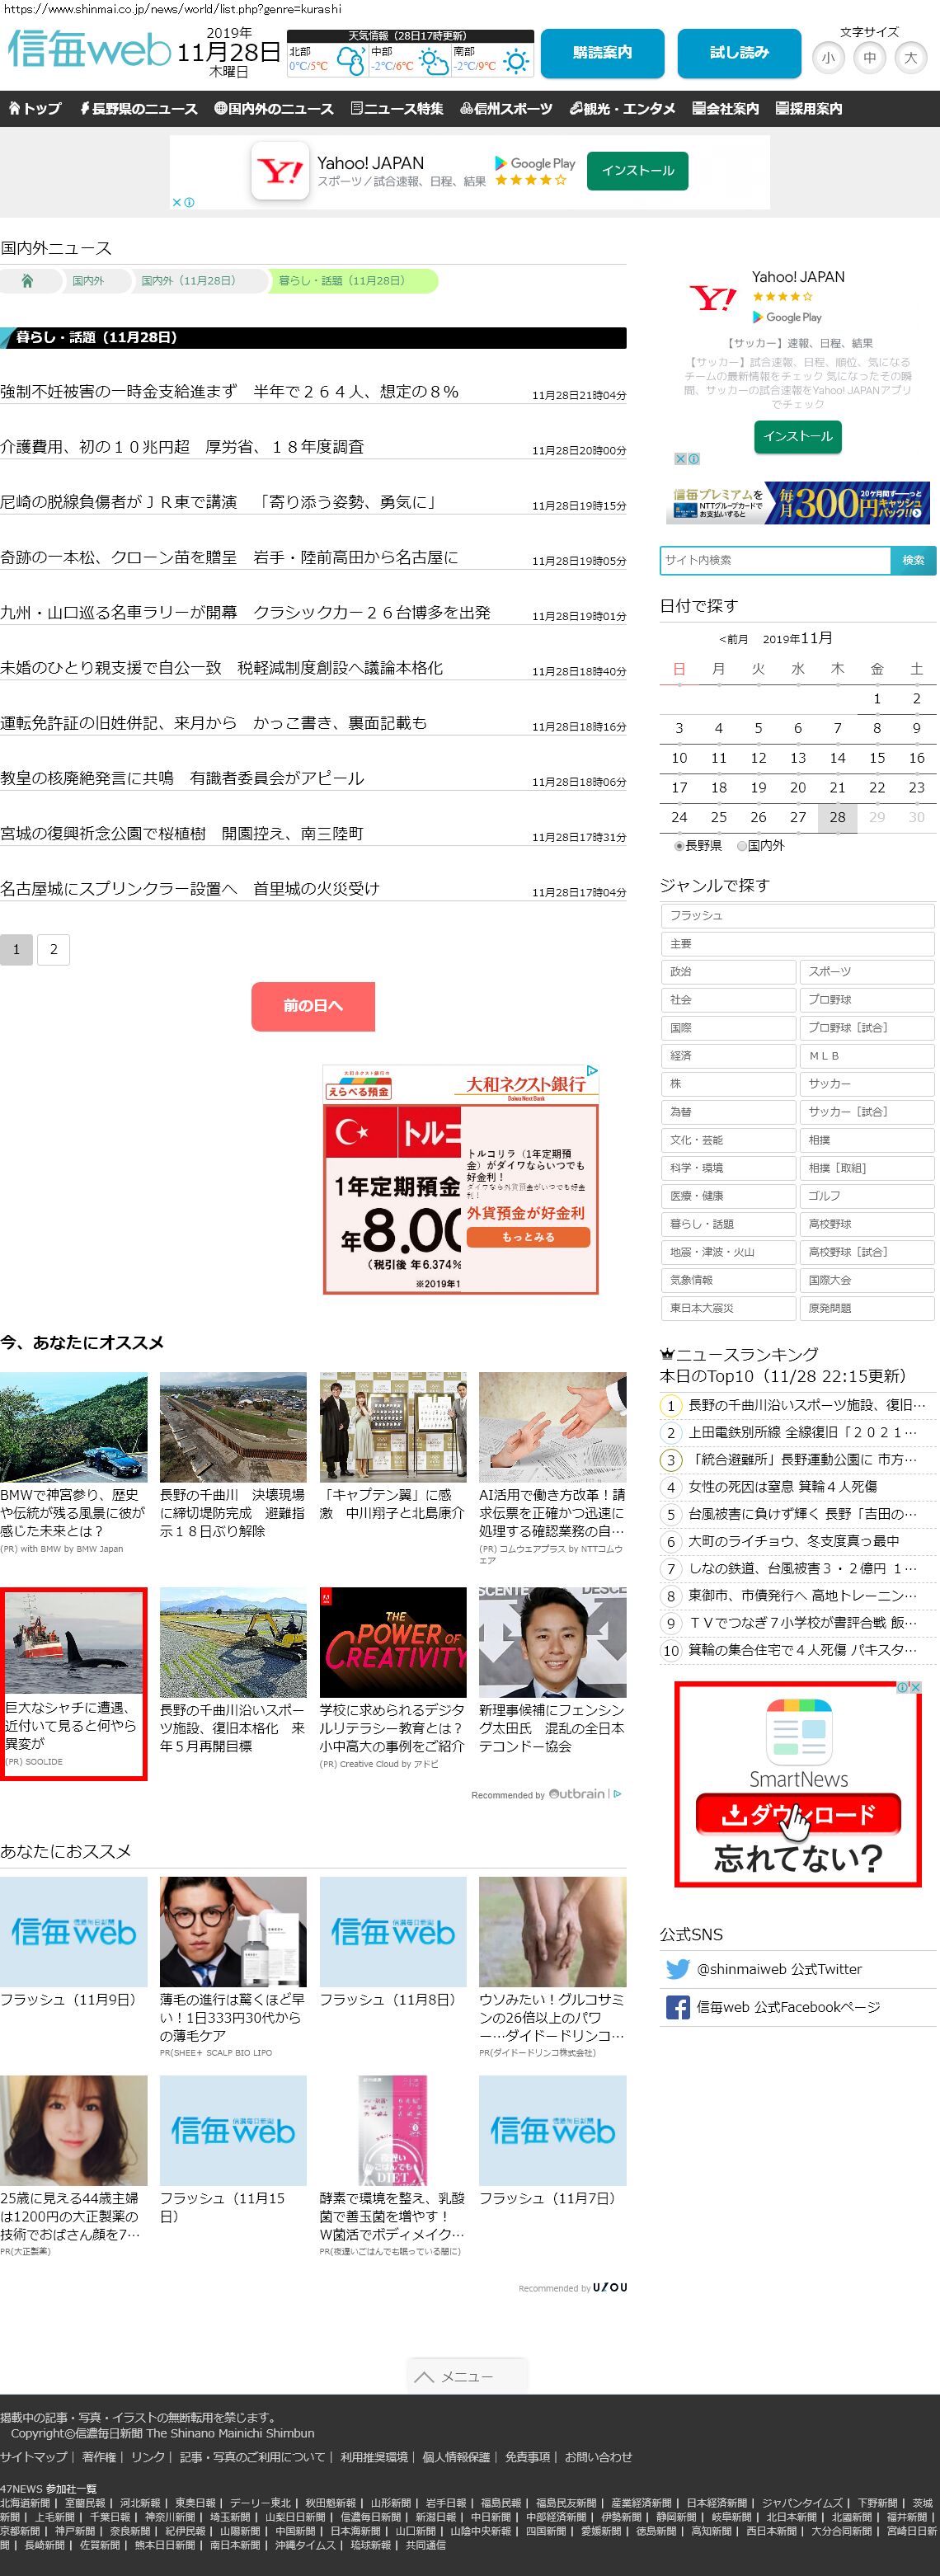Image resolution: width=940 pixels, height=2576 pixels.
Task: Go to page 2 of article list
Action: (54, 949)
